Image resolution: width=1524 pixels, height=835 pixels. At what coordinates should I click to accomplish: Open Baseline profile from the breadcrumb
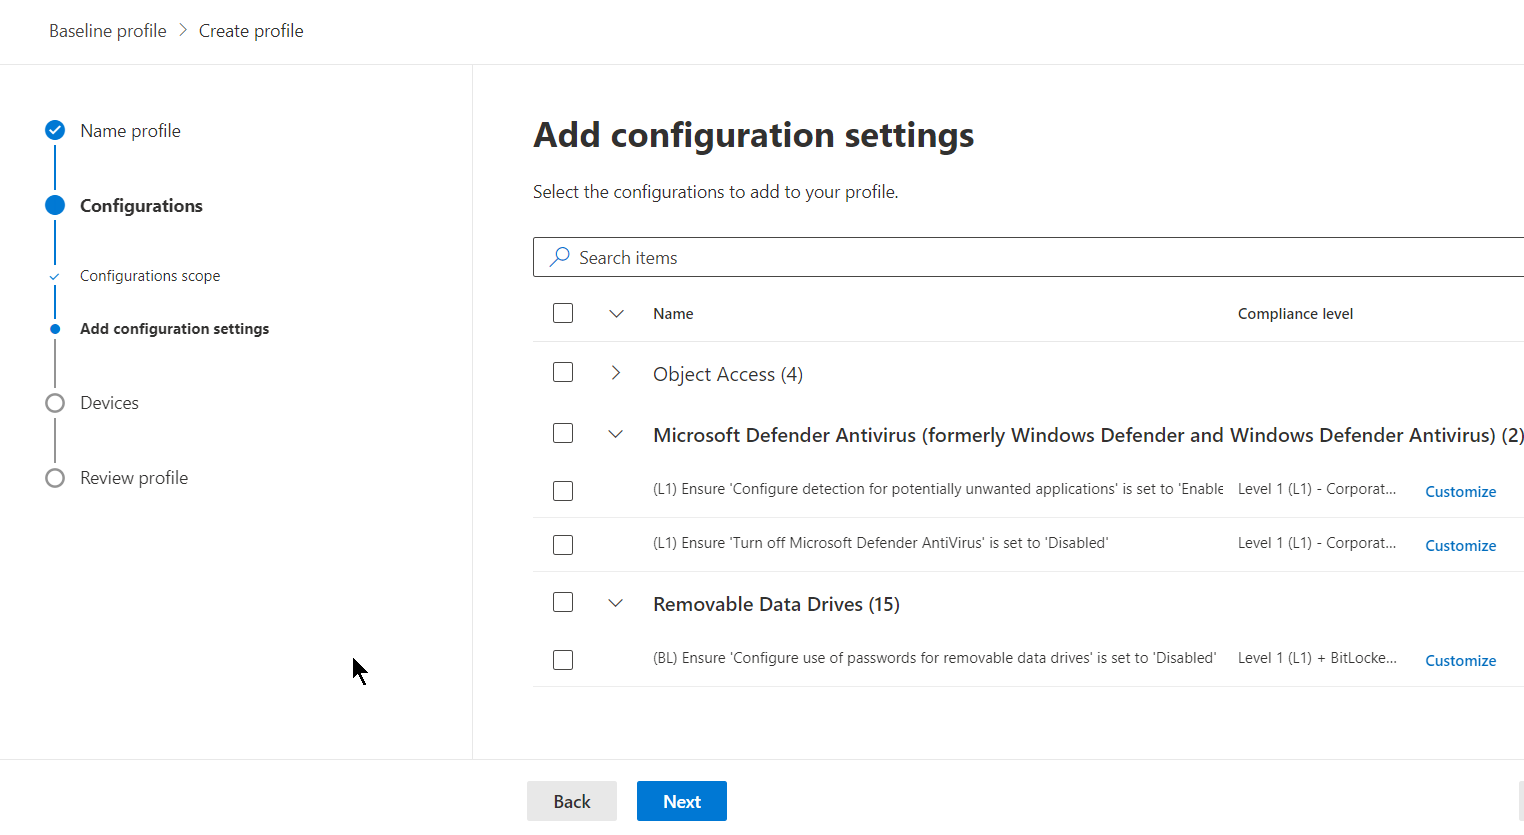click(107, 30)
